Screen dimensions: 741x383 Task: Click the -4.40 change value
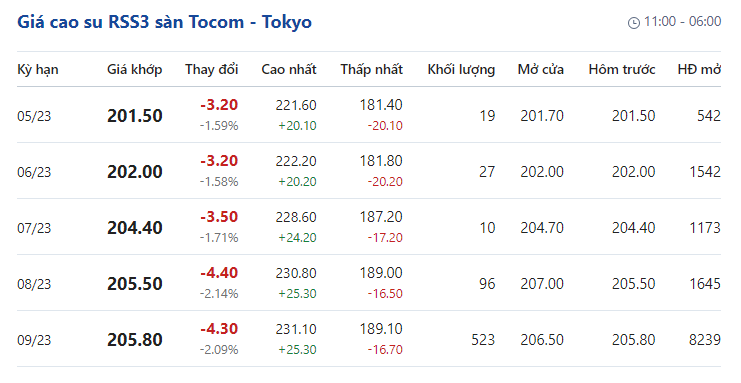pyautogui.click(x=219, y=273)
